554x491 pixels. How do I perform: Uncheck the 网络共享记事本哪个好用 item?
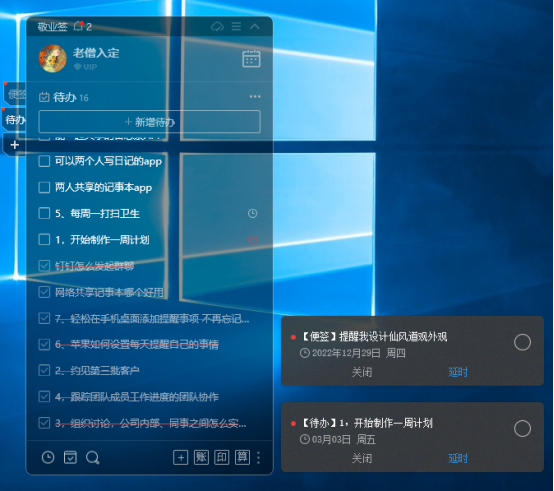44,292
